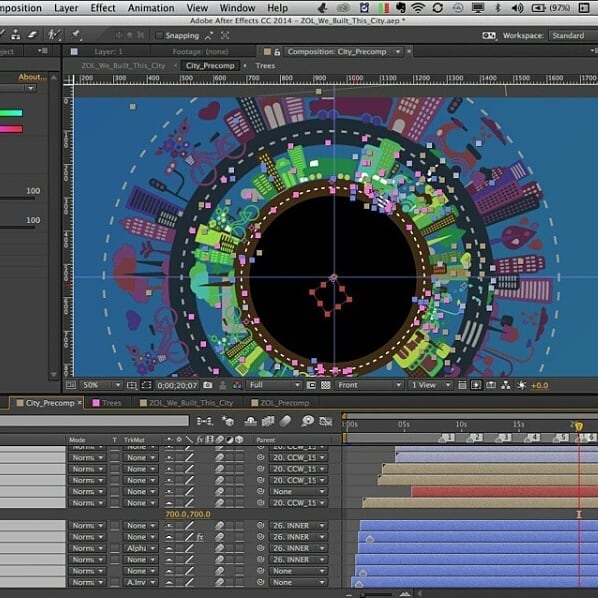Click the battery status in menu bar

[x=550, y=8]
